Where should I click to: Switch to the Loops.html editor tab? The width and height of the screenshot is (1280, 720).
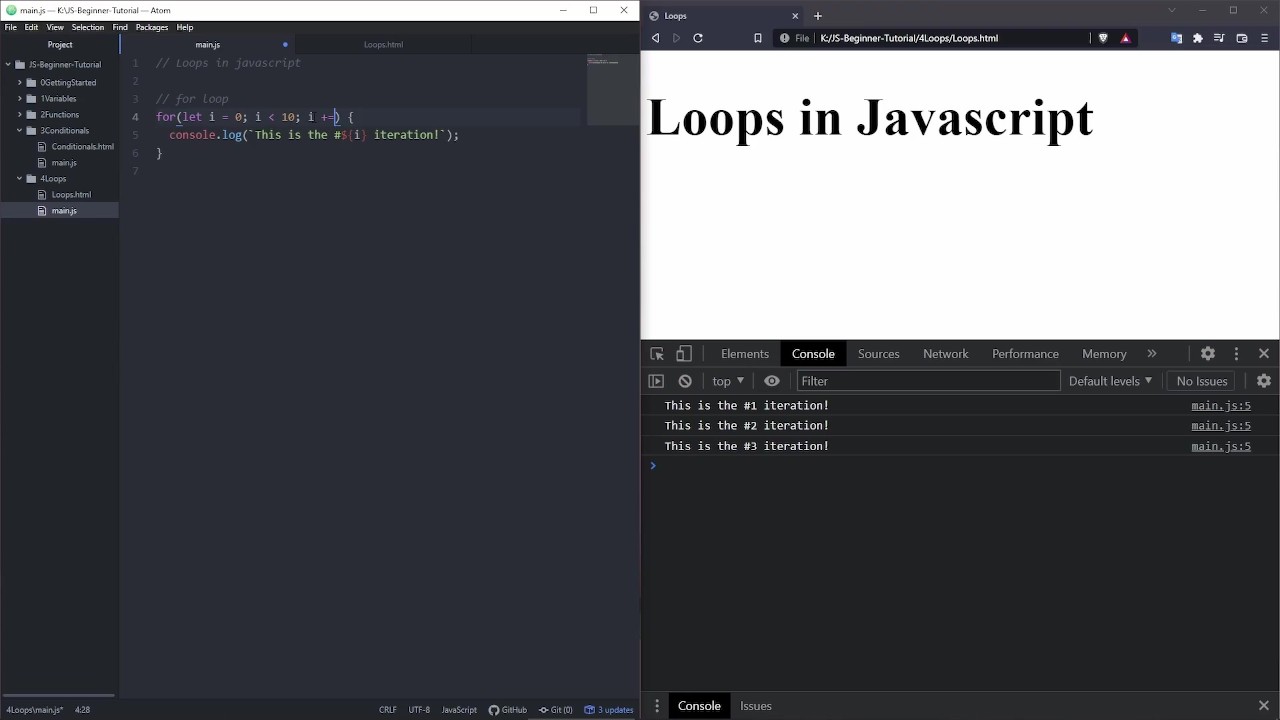tap(383, 45)
